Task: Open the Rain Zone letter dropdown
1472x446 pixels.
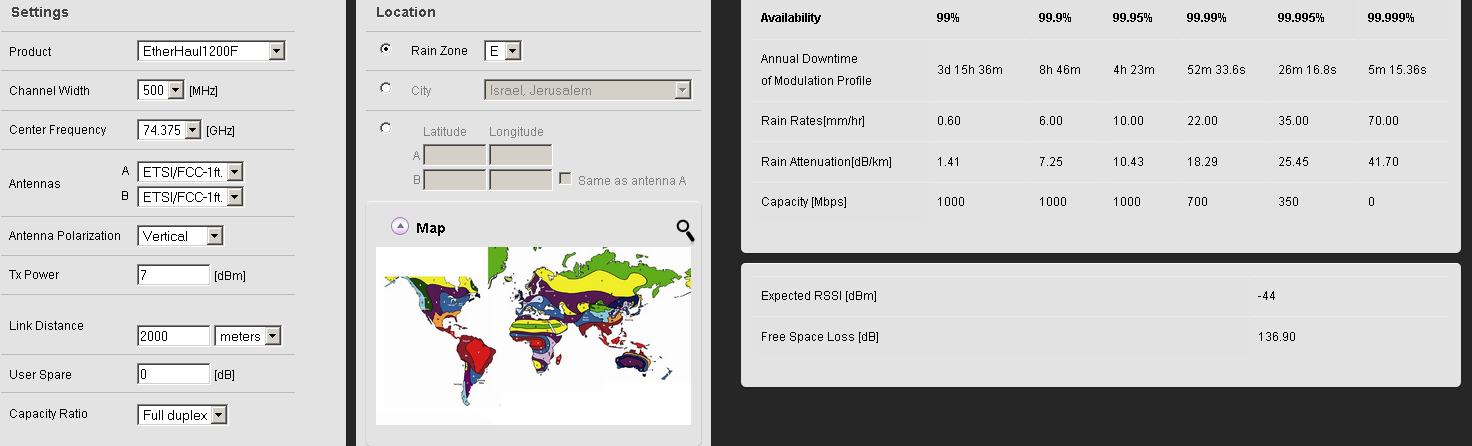Action: (x=502, y=51)
